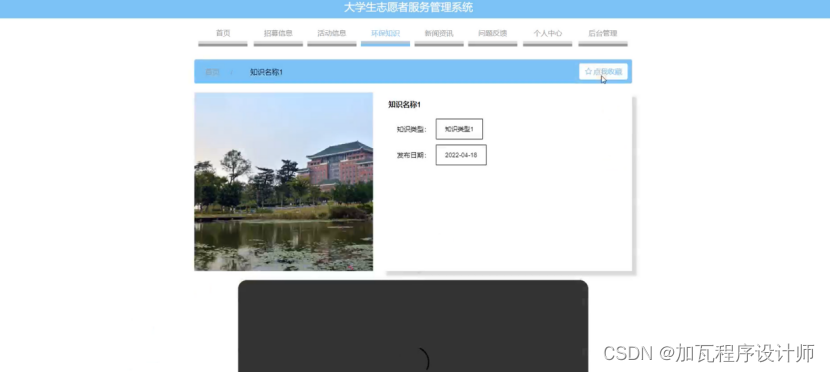Click the 知识类型1 value box
This screenshot has width=830, height=372.
(x=459, y=129)
